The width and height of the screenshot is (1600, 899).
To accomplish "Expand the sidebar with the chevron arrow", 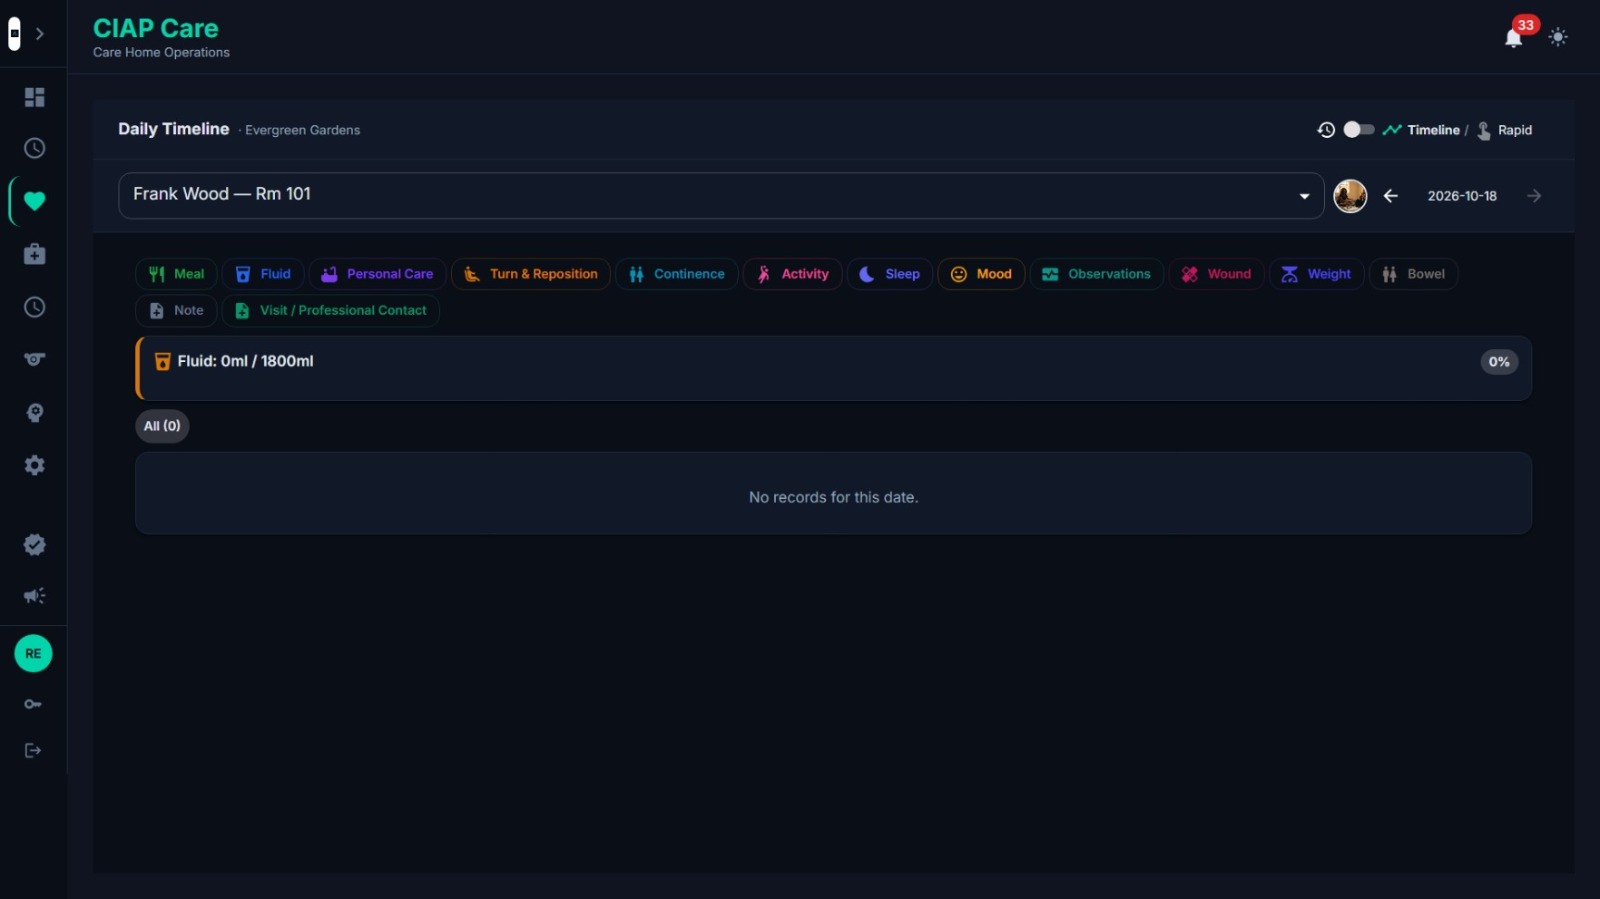I will point(40,34).
